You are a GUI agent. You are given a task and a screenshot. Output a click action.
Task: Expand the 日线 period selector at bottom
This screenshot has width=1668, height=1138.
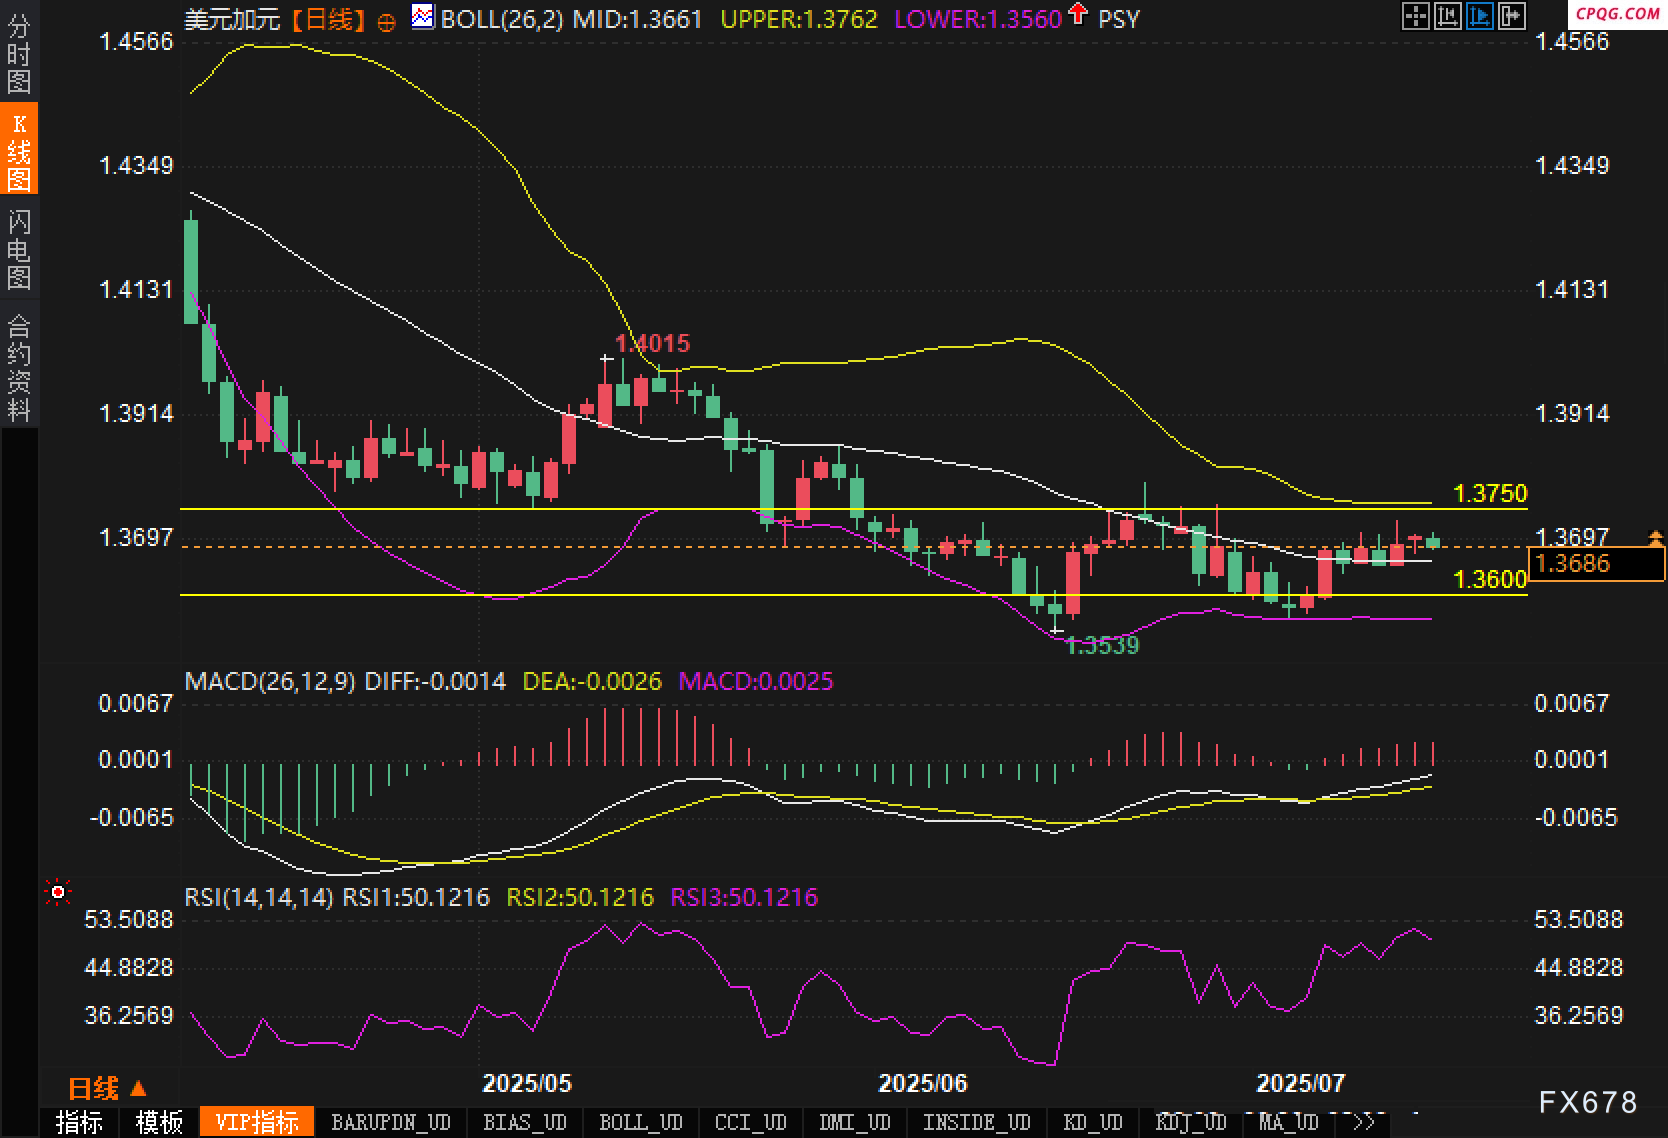pos(108,1088)
